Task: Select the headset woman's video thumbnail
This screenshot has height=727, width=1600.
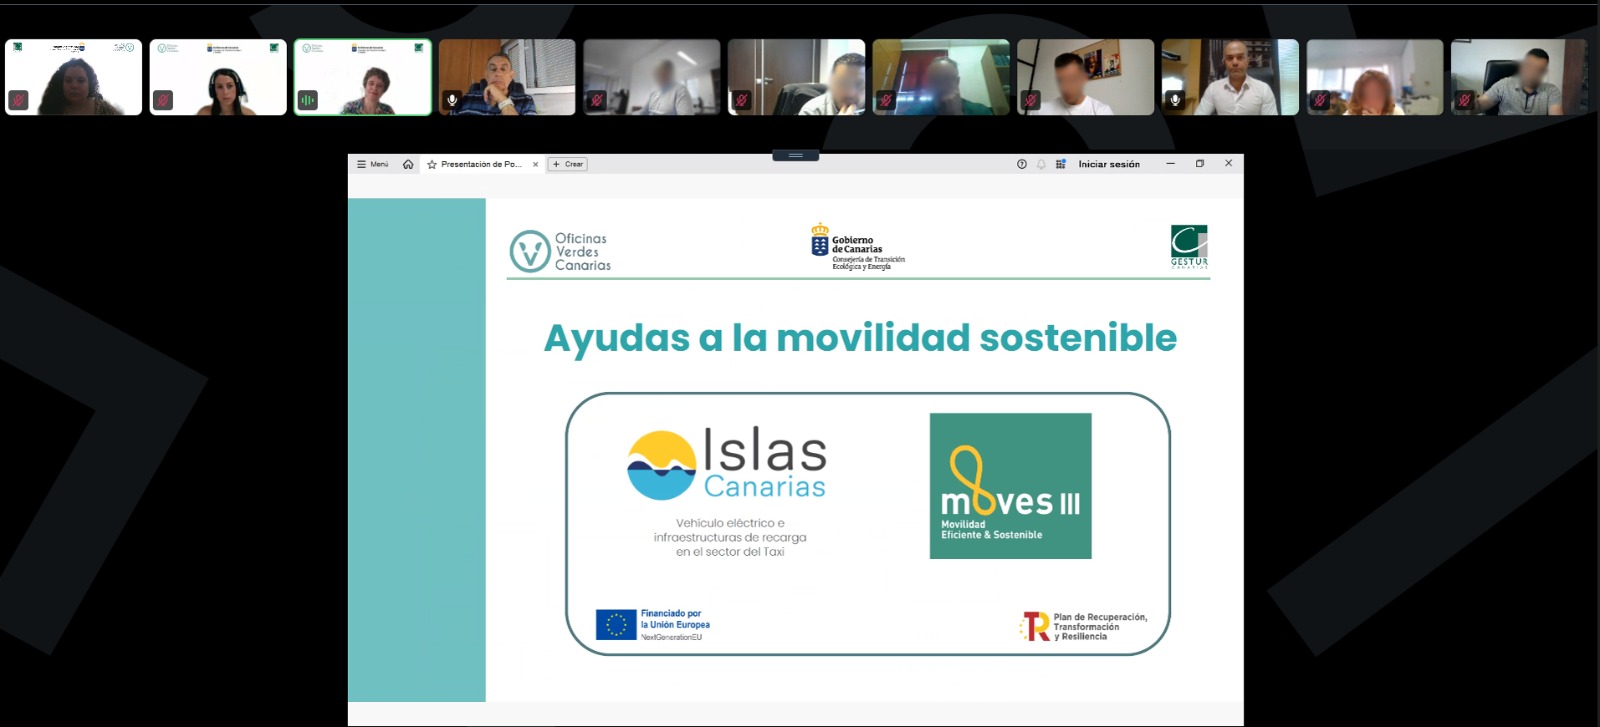Action: coord(218,77)
